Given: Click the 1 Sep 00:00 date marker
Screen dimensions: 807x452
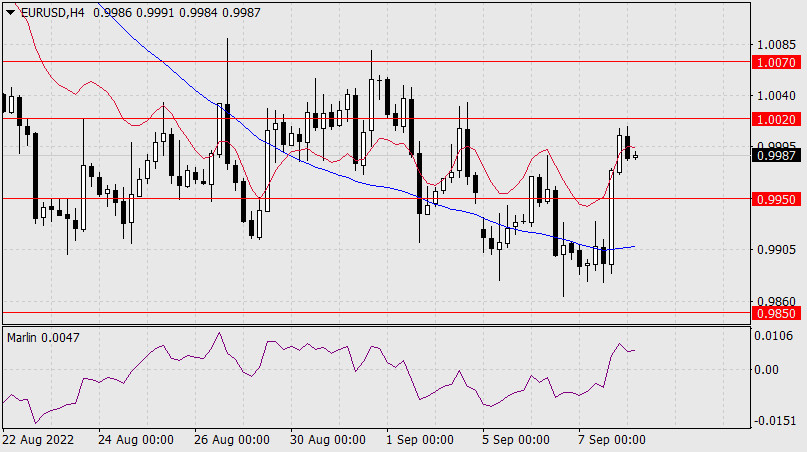Looking at the screenshot, I should tap(418, 440).
